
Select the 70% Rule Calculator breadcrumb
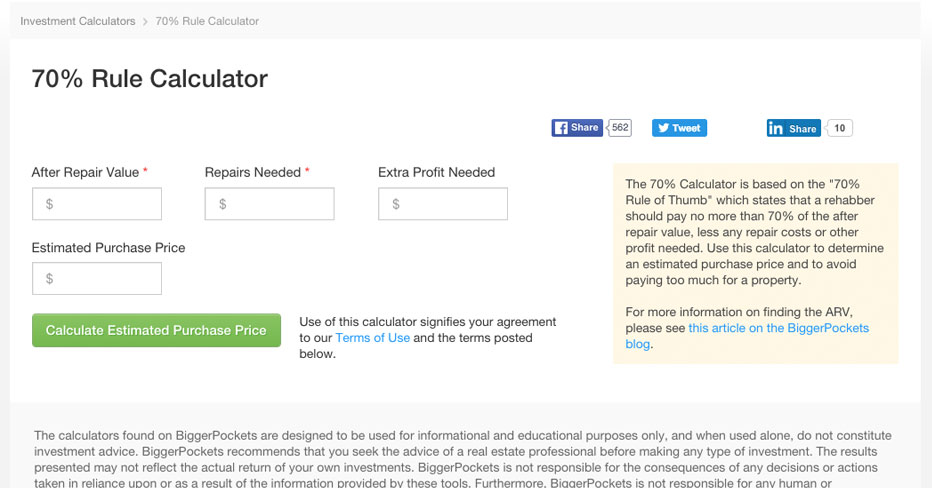point(207,21)
